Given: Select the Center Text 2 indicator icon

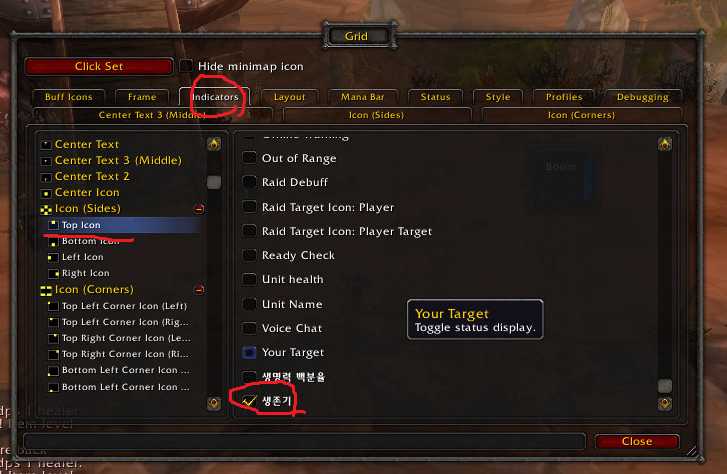Looking at the screenshot, I should pyautogui.click(x=46, y=177).
